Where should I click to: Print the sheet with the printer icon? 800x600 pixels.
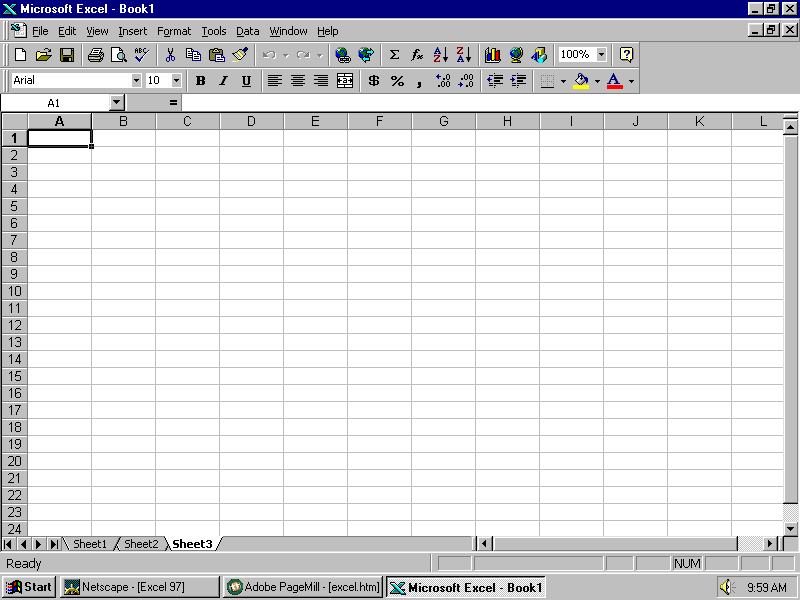click(95, 55)
